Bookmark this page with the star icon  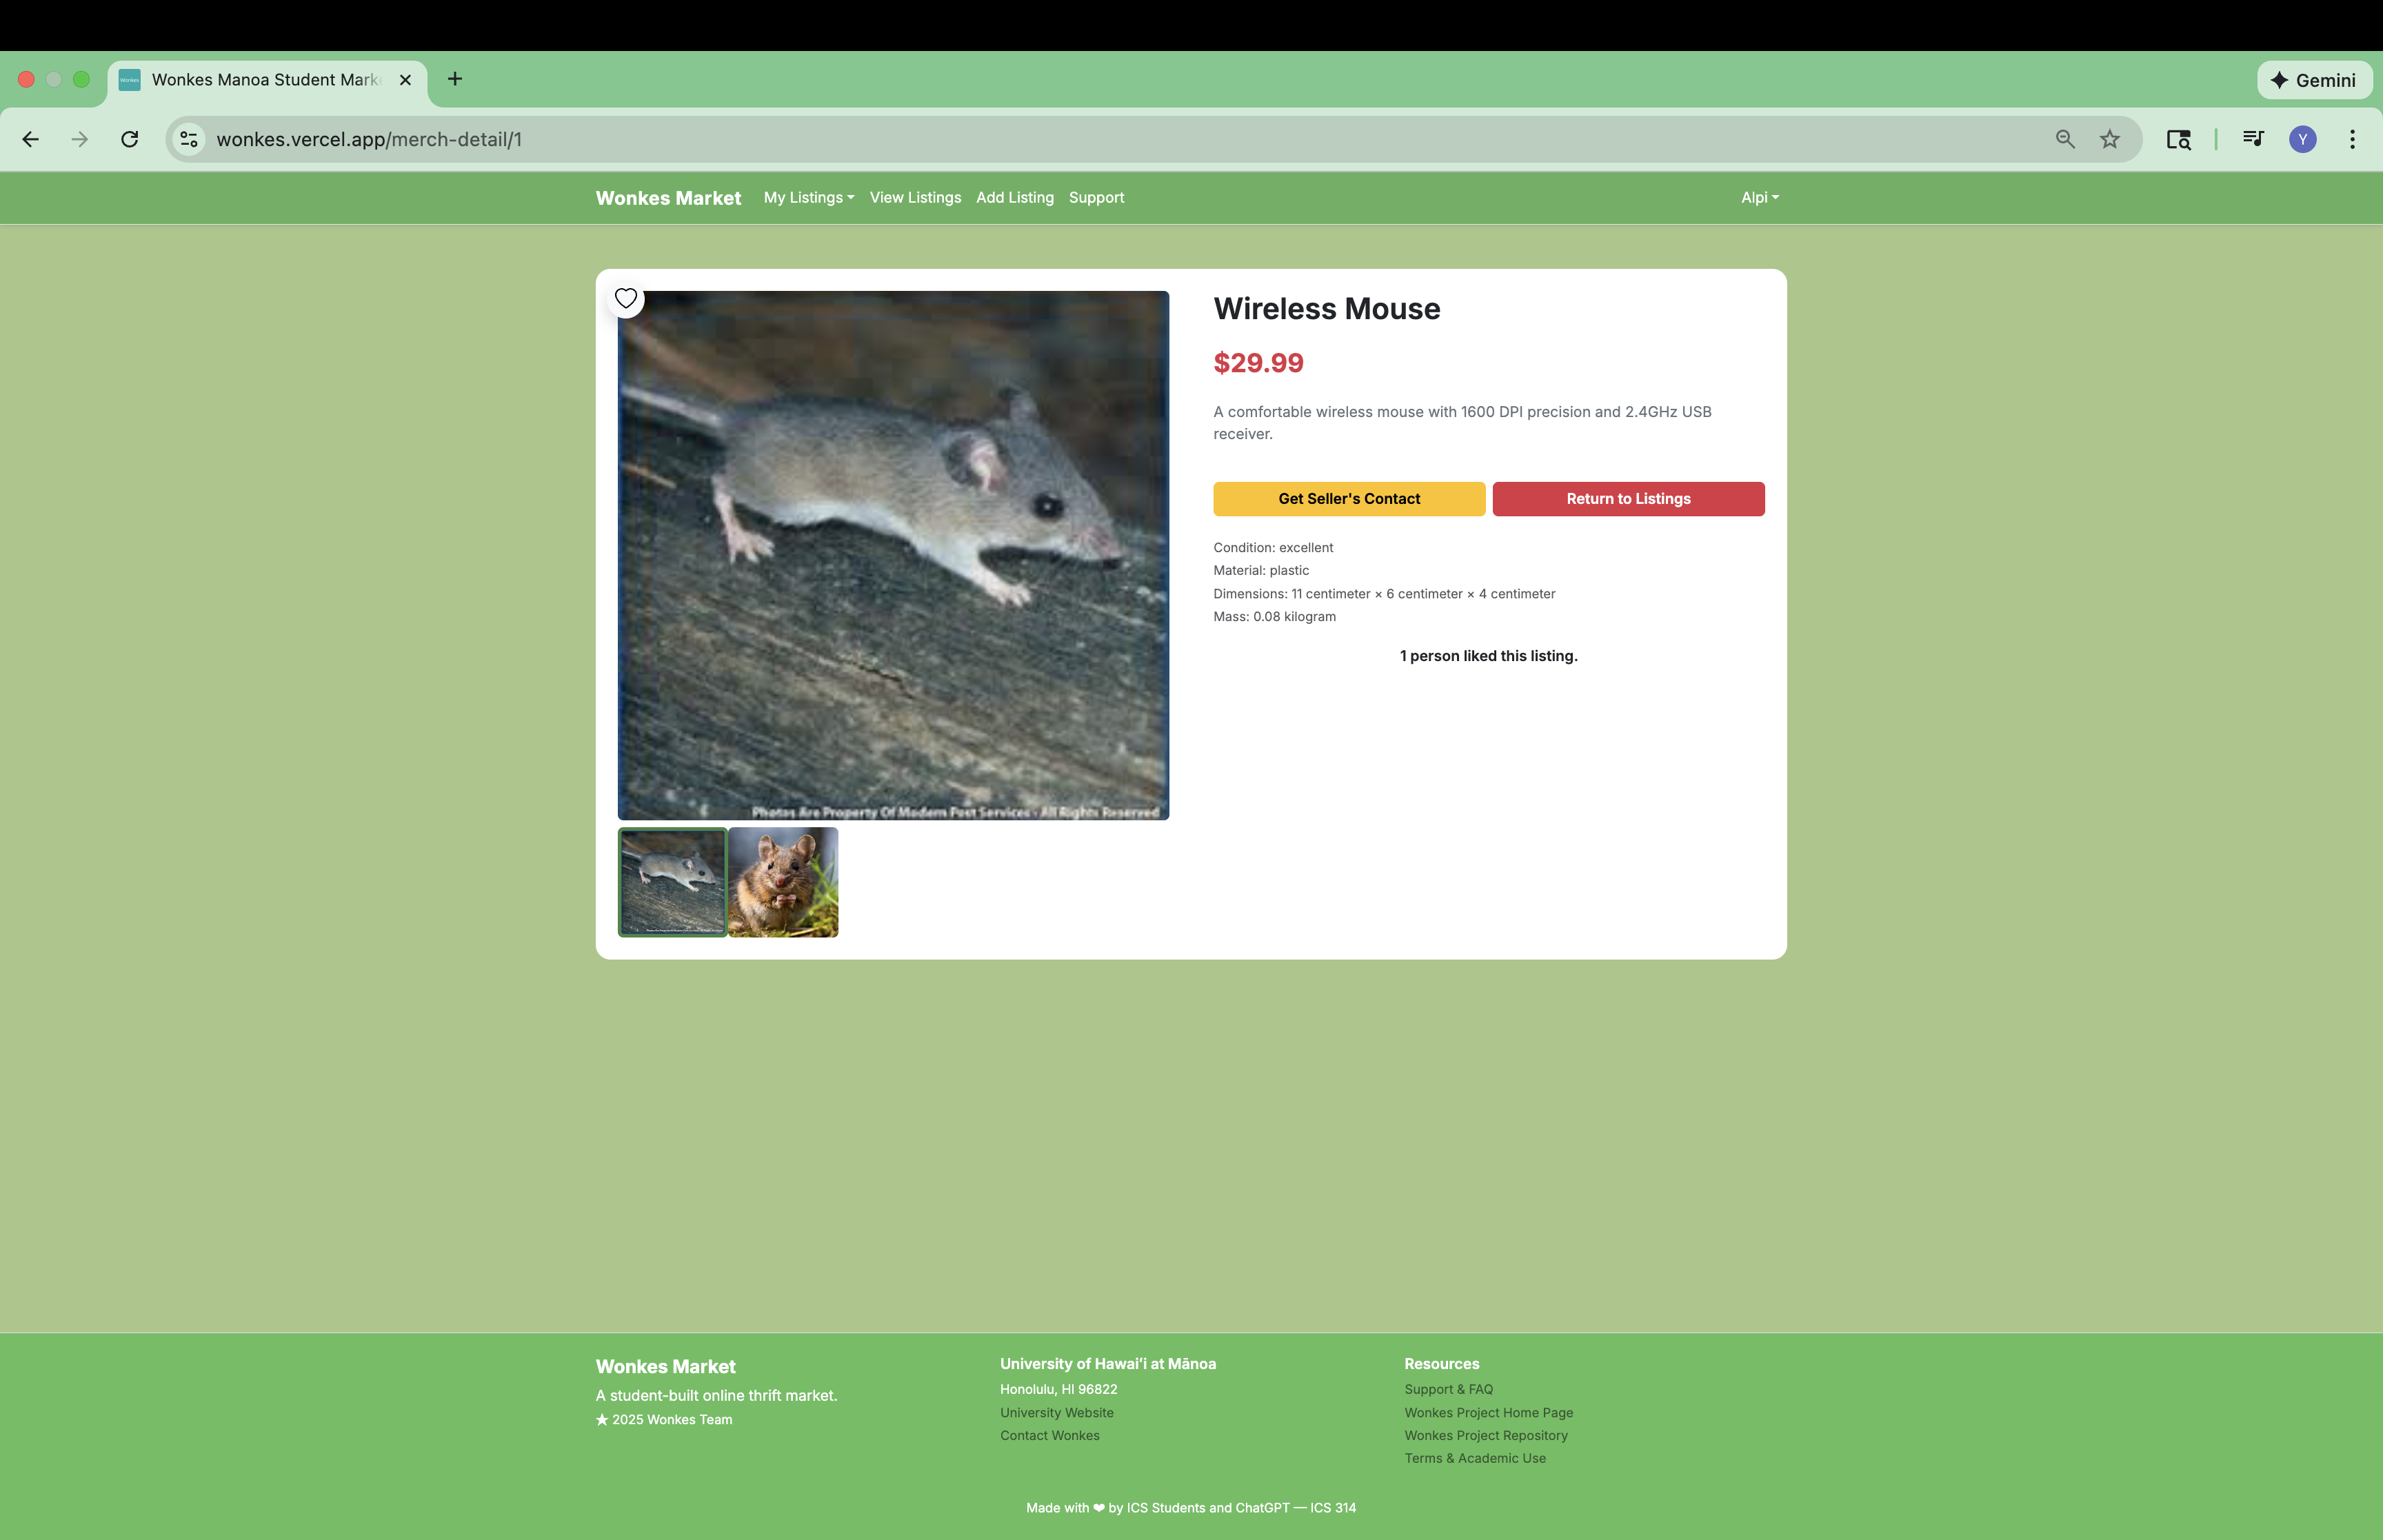tap(2110, 139)
